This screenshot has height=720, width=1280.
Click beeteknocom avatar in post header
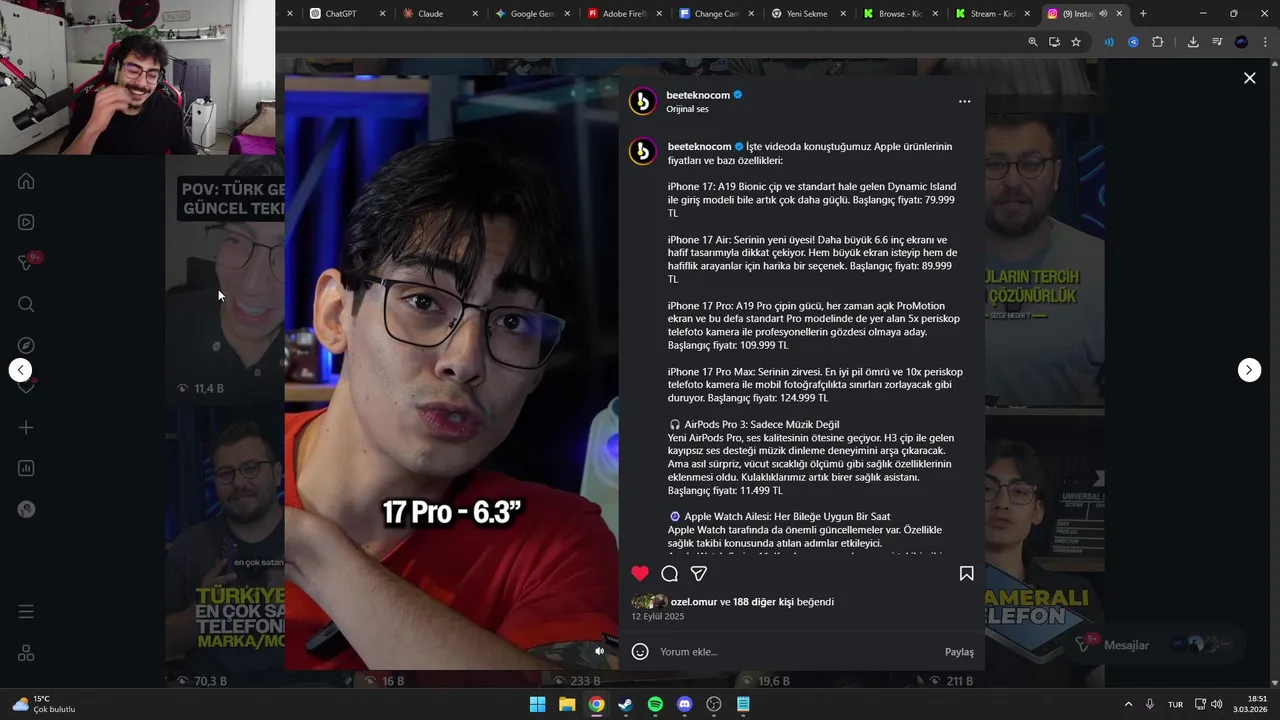tap(642, 101)
